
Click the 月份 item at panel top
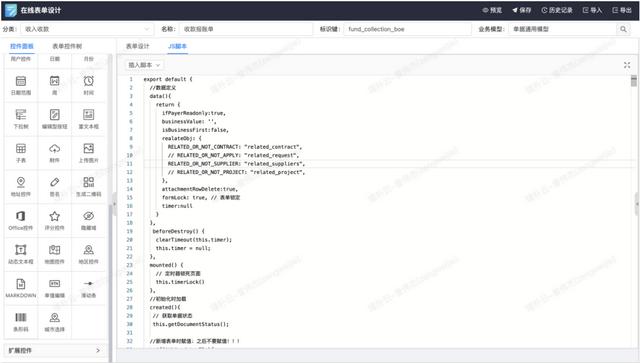coord(89,59)
